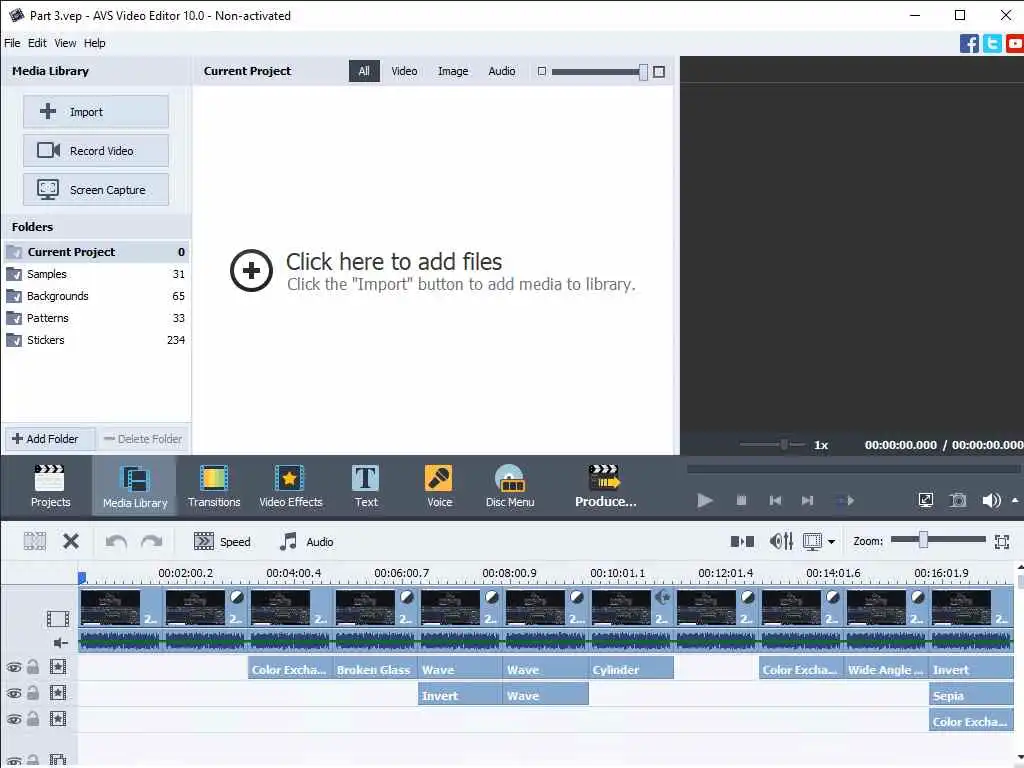Open the Text tool
This screenshot has width=1024, height=768.
click(366, 486)
